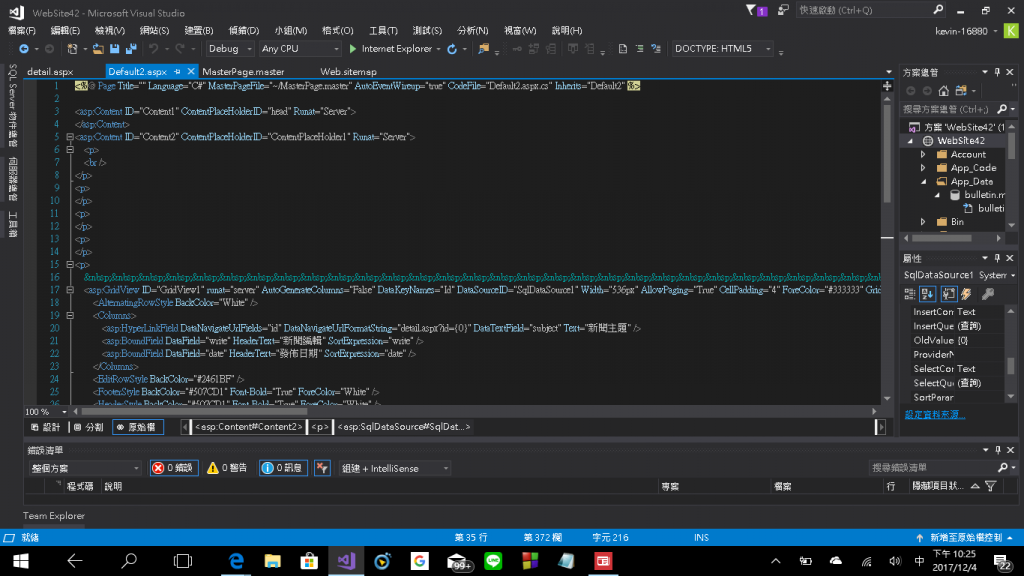Show events with the lightning bolt icon
1024x576 pixels.
coord(967,294)
